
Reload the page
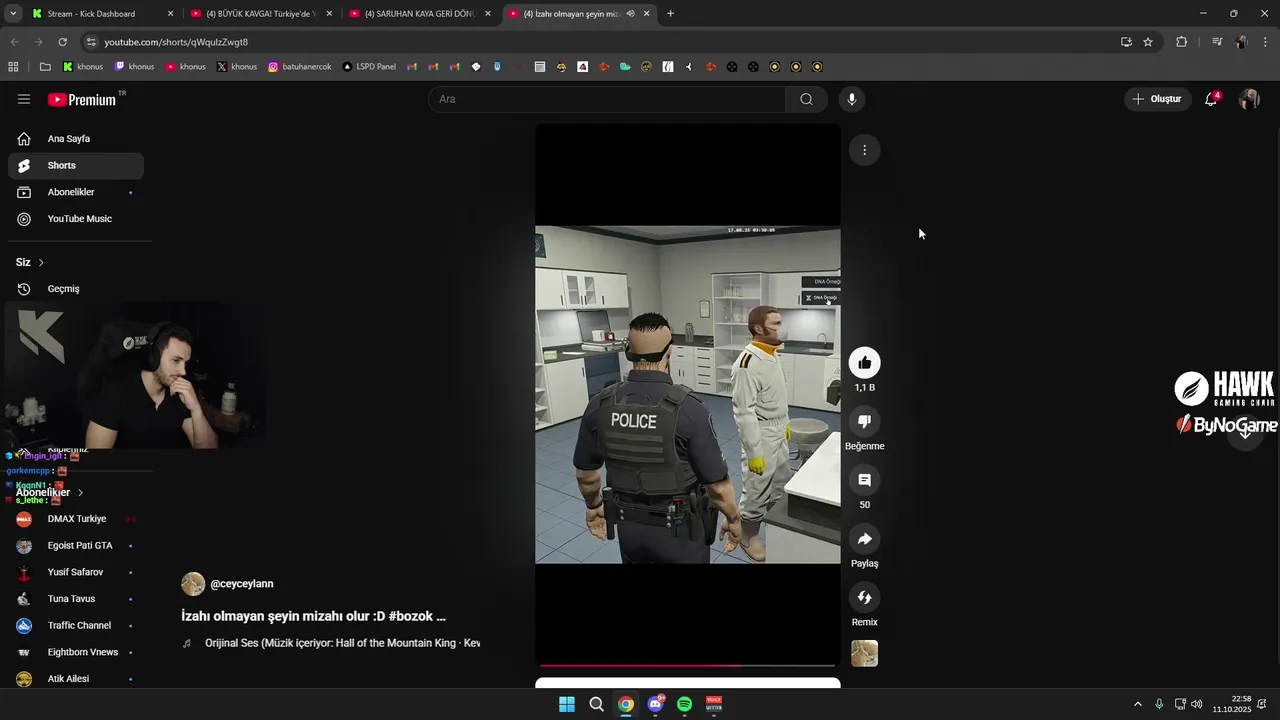[x=62, y=42]
